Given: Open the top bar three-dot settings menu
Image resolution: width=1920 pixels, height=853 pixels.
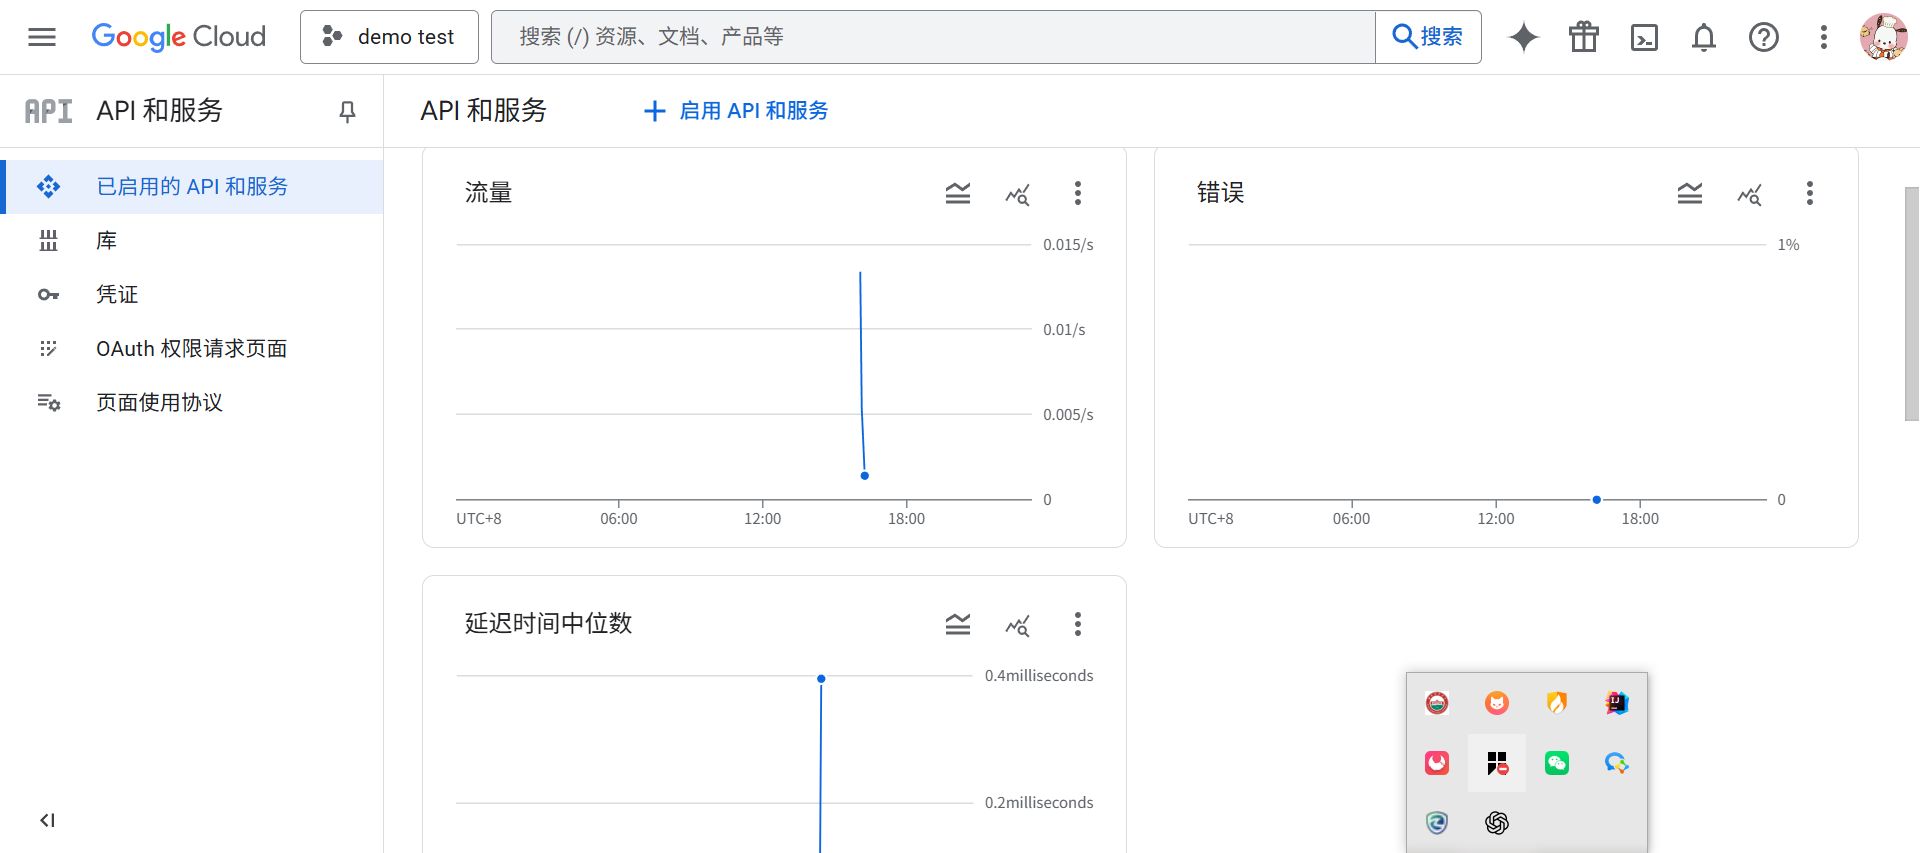Looking at the screenshot, I should (1824, 37).
